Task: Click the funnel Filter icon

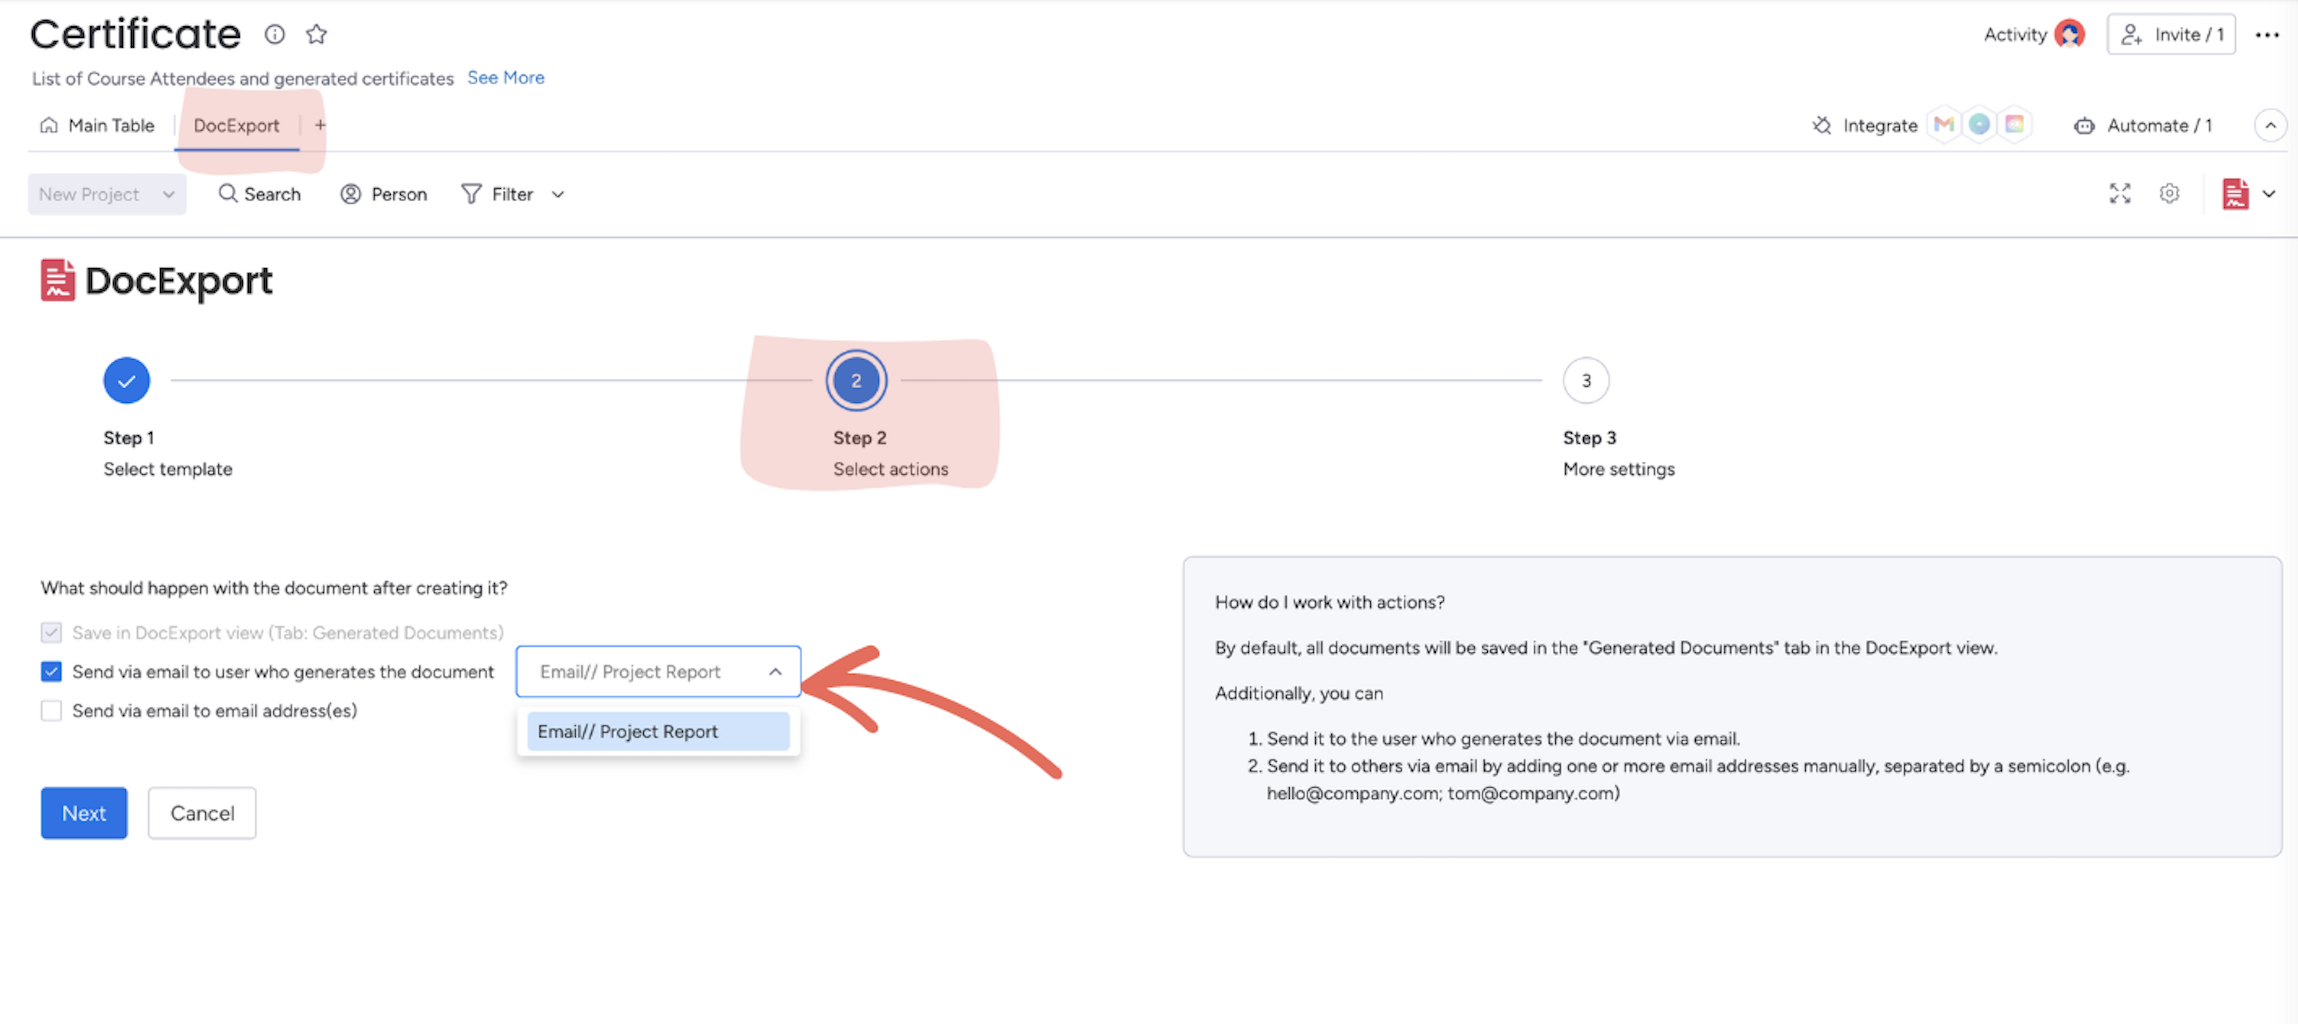Action: click(x=471, y=194)
